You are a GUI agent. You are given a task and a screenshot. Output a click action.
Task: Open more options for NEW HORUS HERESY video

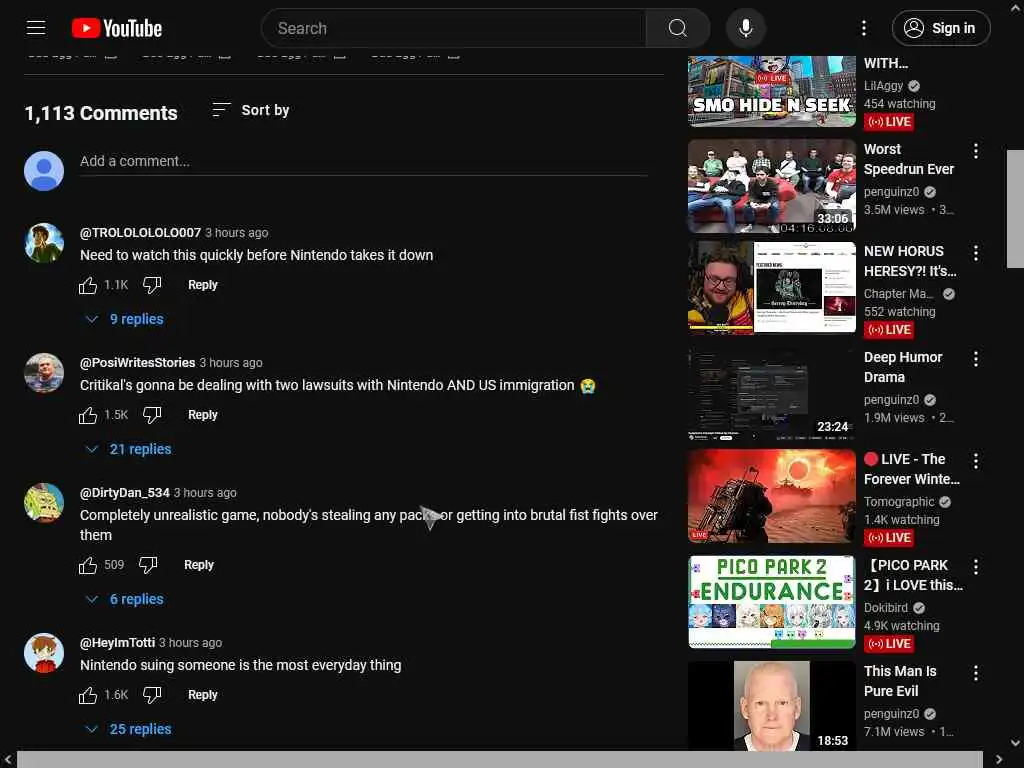(x=976, y=253)
